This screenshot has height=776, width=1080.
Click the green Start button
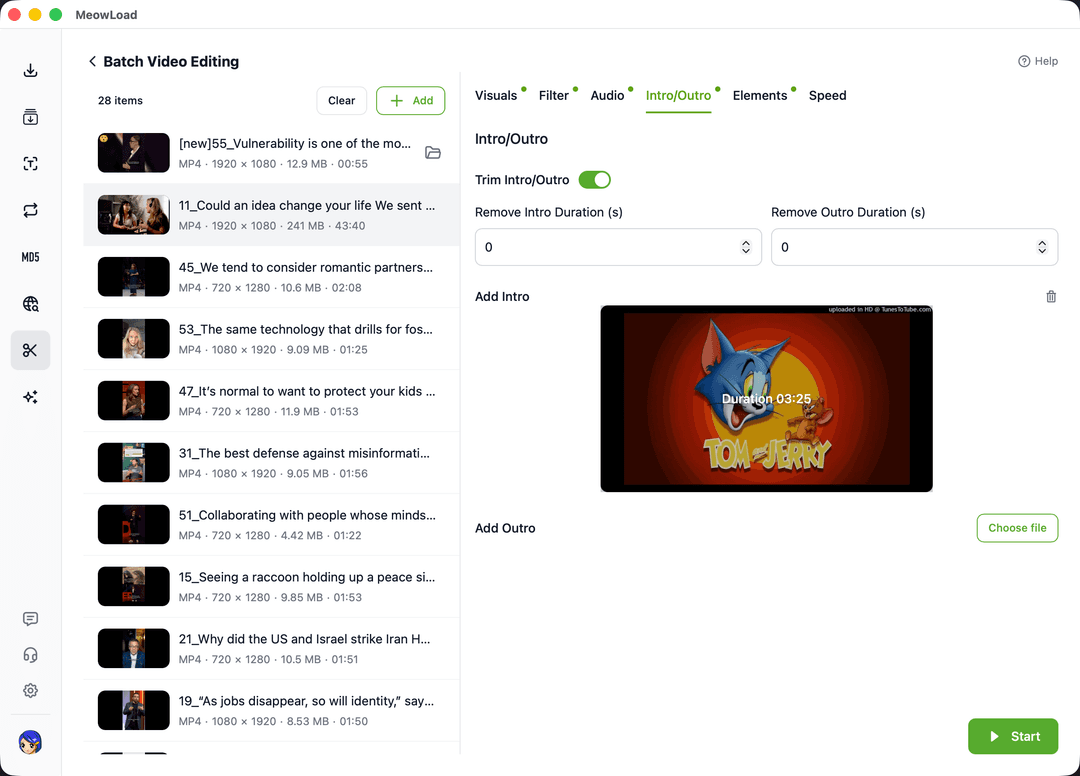[1012, 736]
